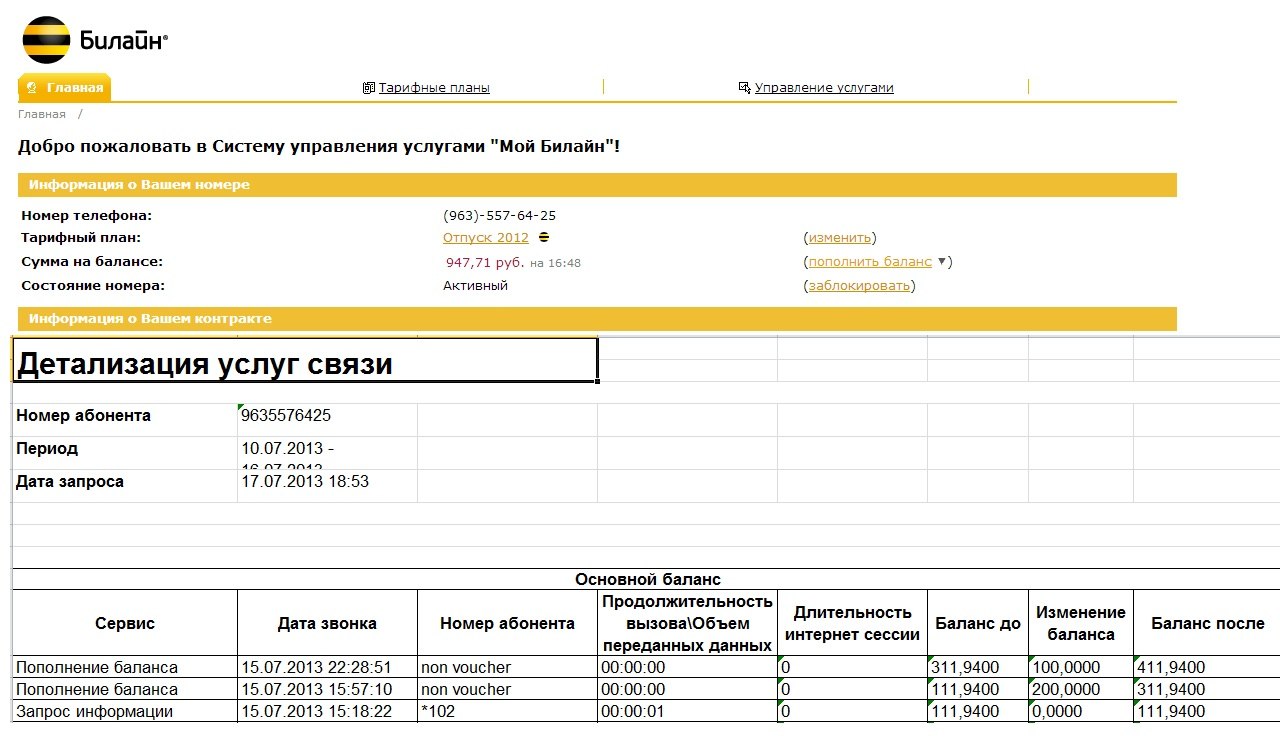Viewport: 1280px width, 753px height.
Task: Select request date cell 17.07.2013 18:53
Action: pos(327,486)
